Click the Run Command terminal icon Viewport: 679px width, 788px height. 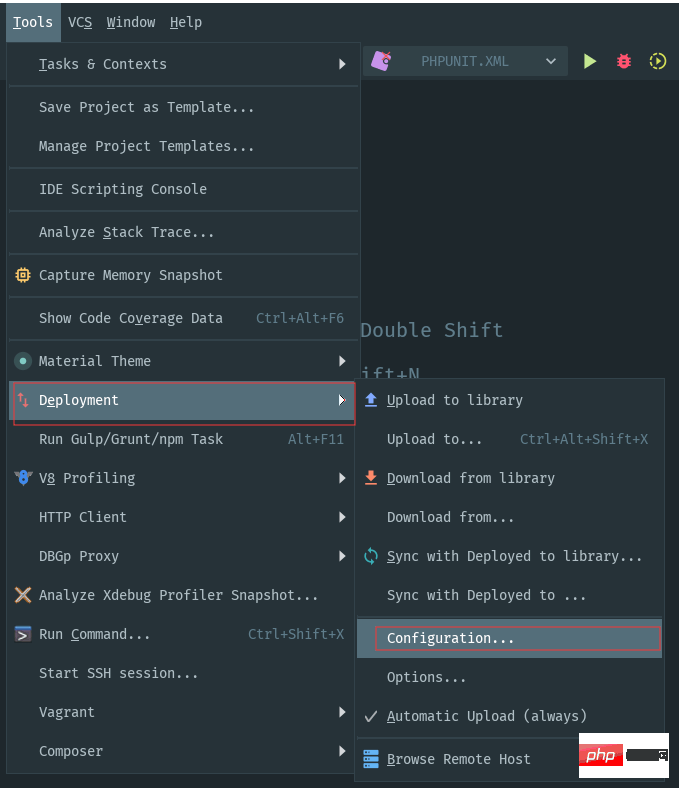coord(23,634)
